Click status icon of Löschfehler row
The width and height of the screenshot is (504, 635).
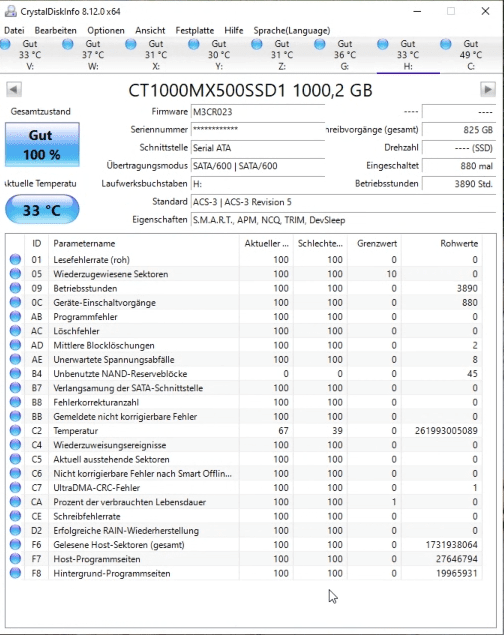click(15, 331)
